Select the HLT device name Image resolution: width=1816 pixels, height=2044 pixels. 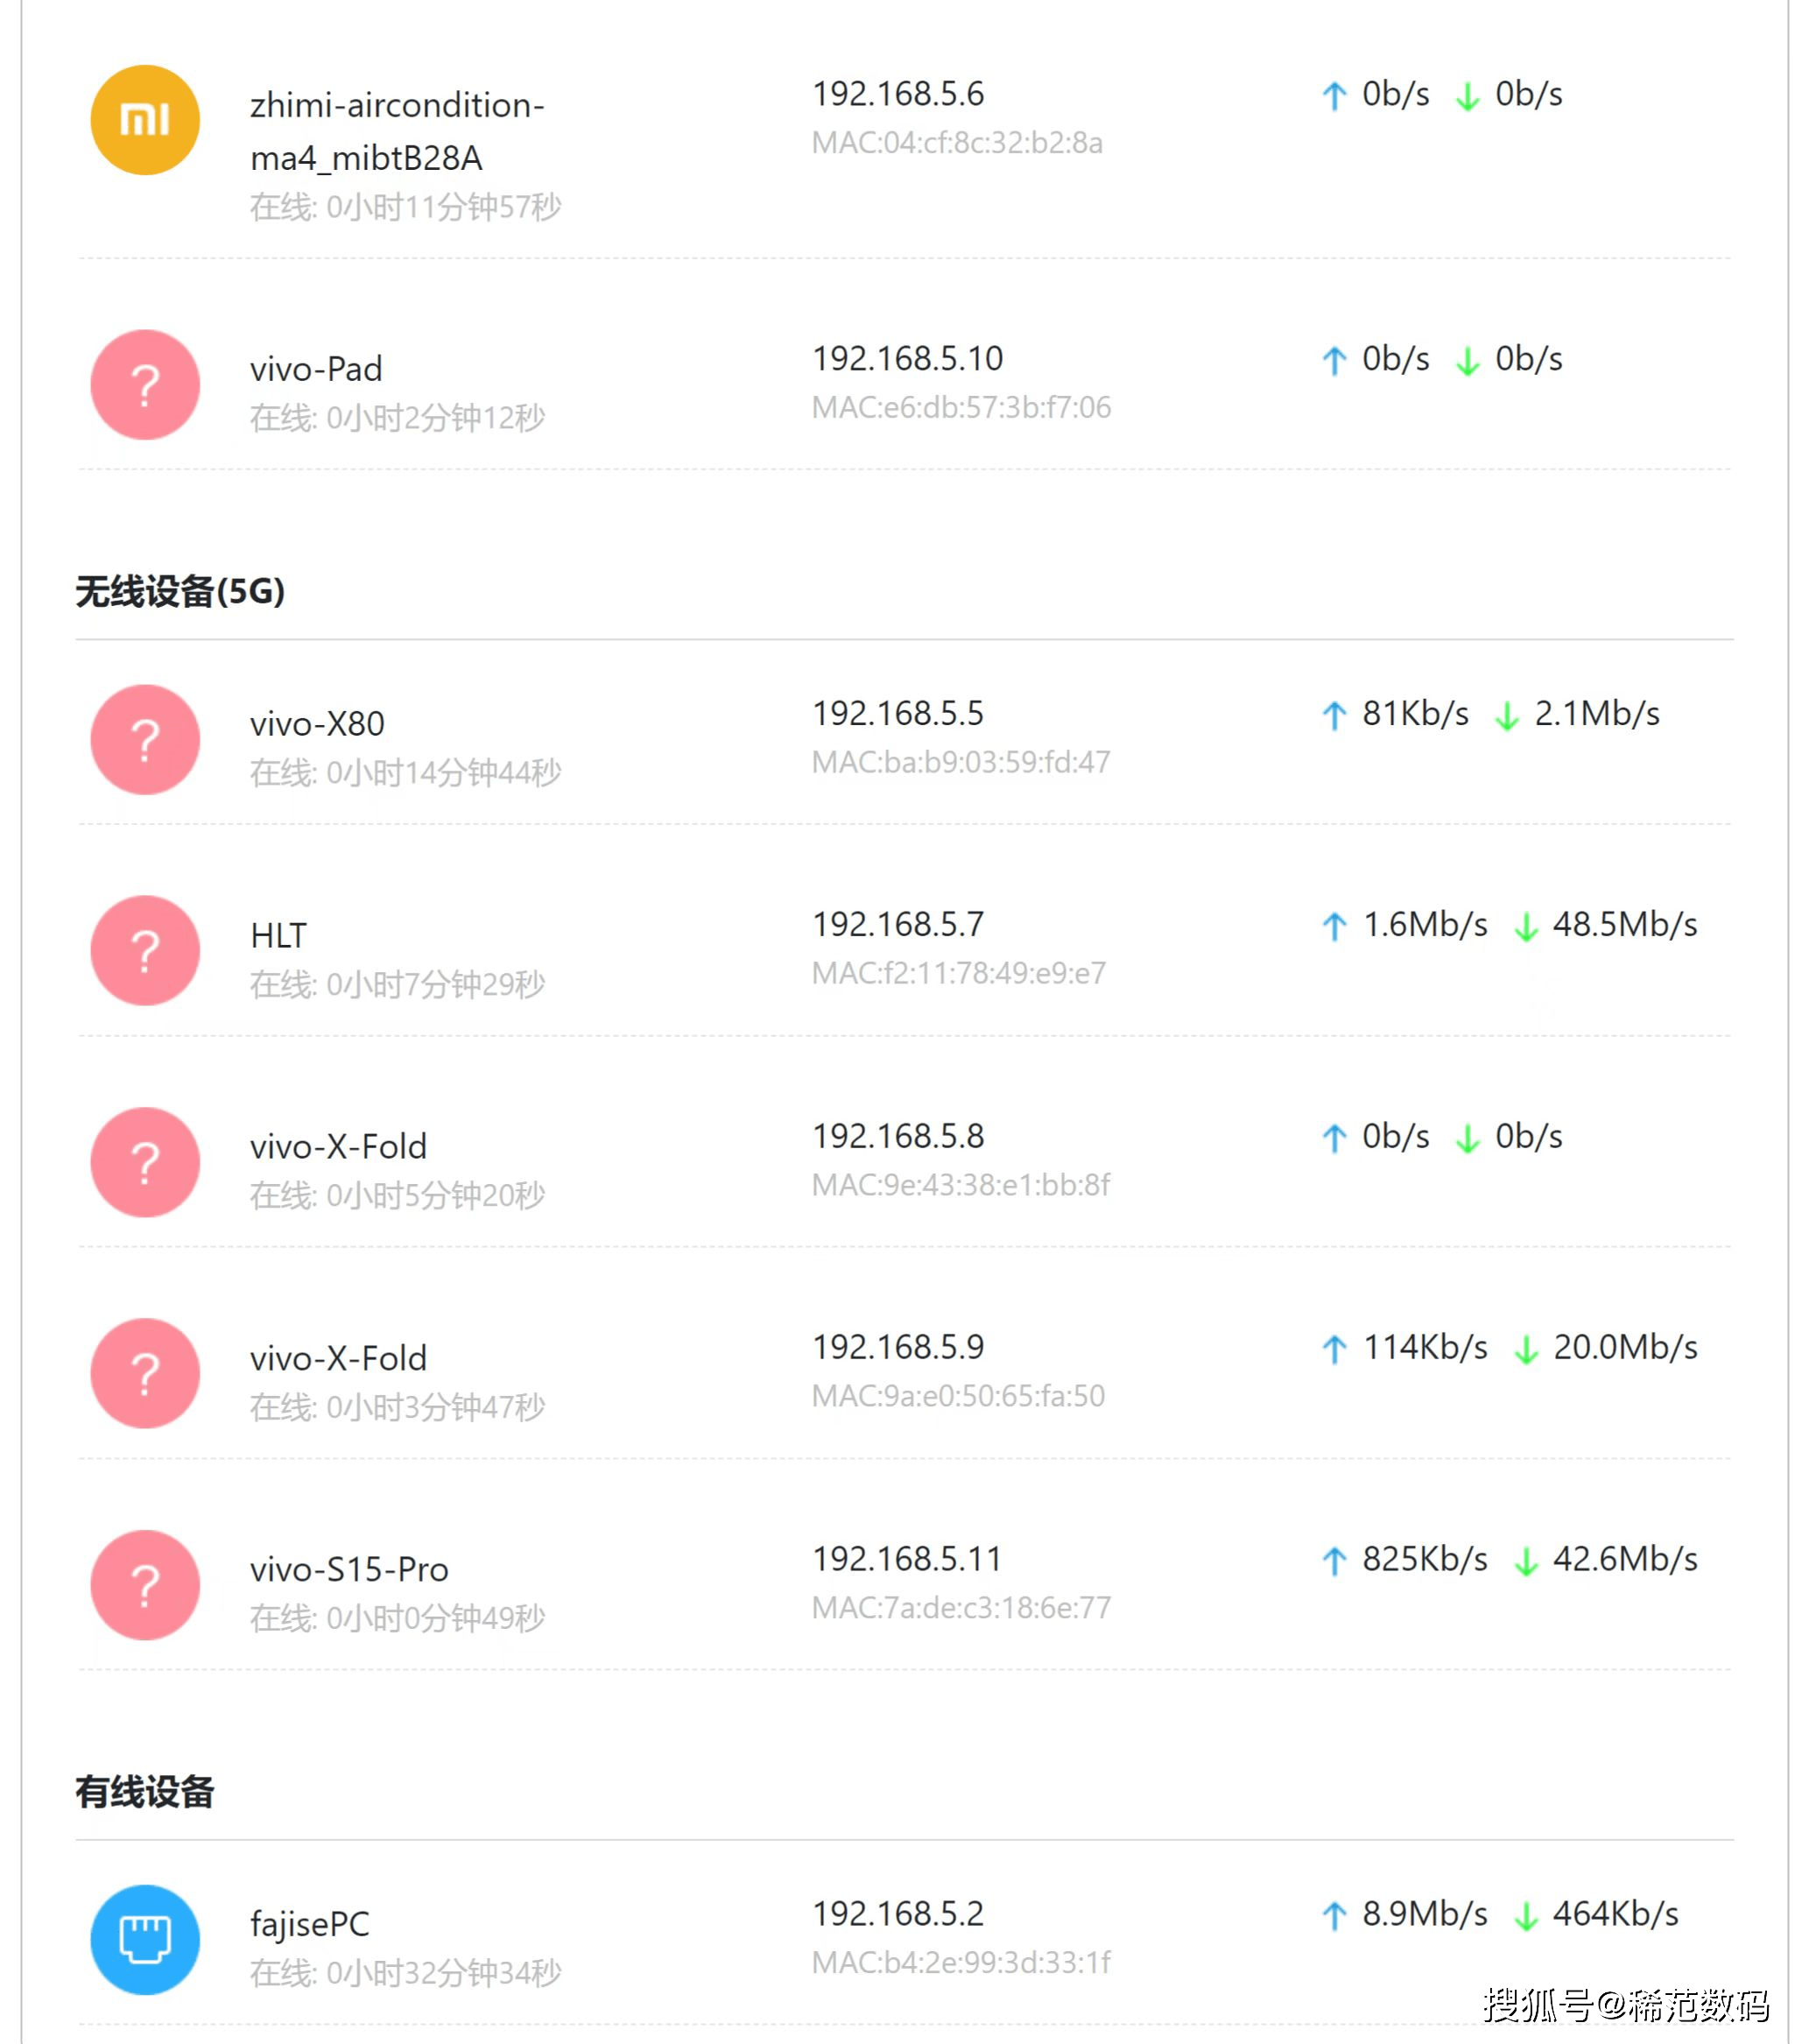coord(278,935)
